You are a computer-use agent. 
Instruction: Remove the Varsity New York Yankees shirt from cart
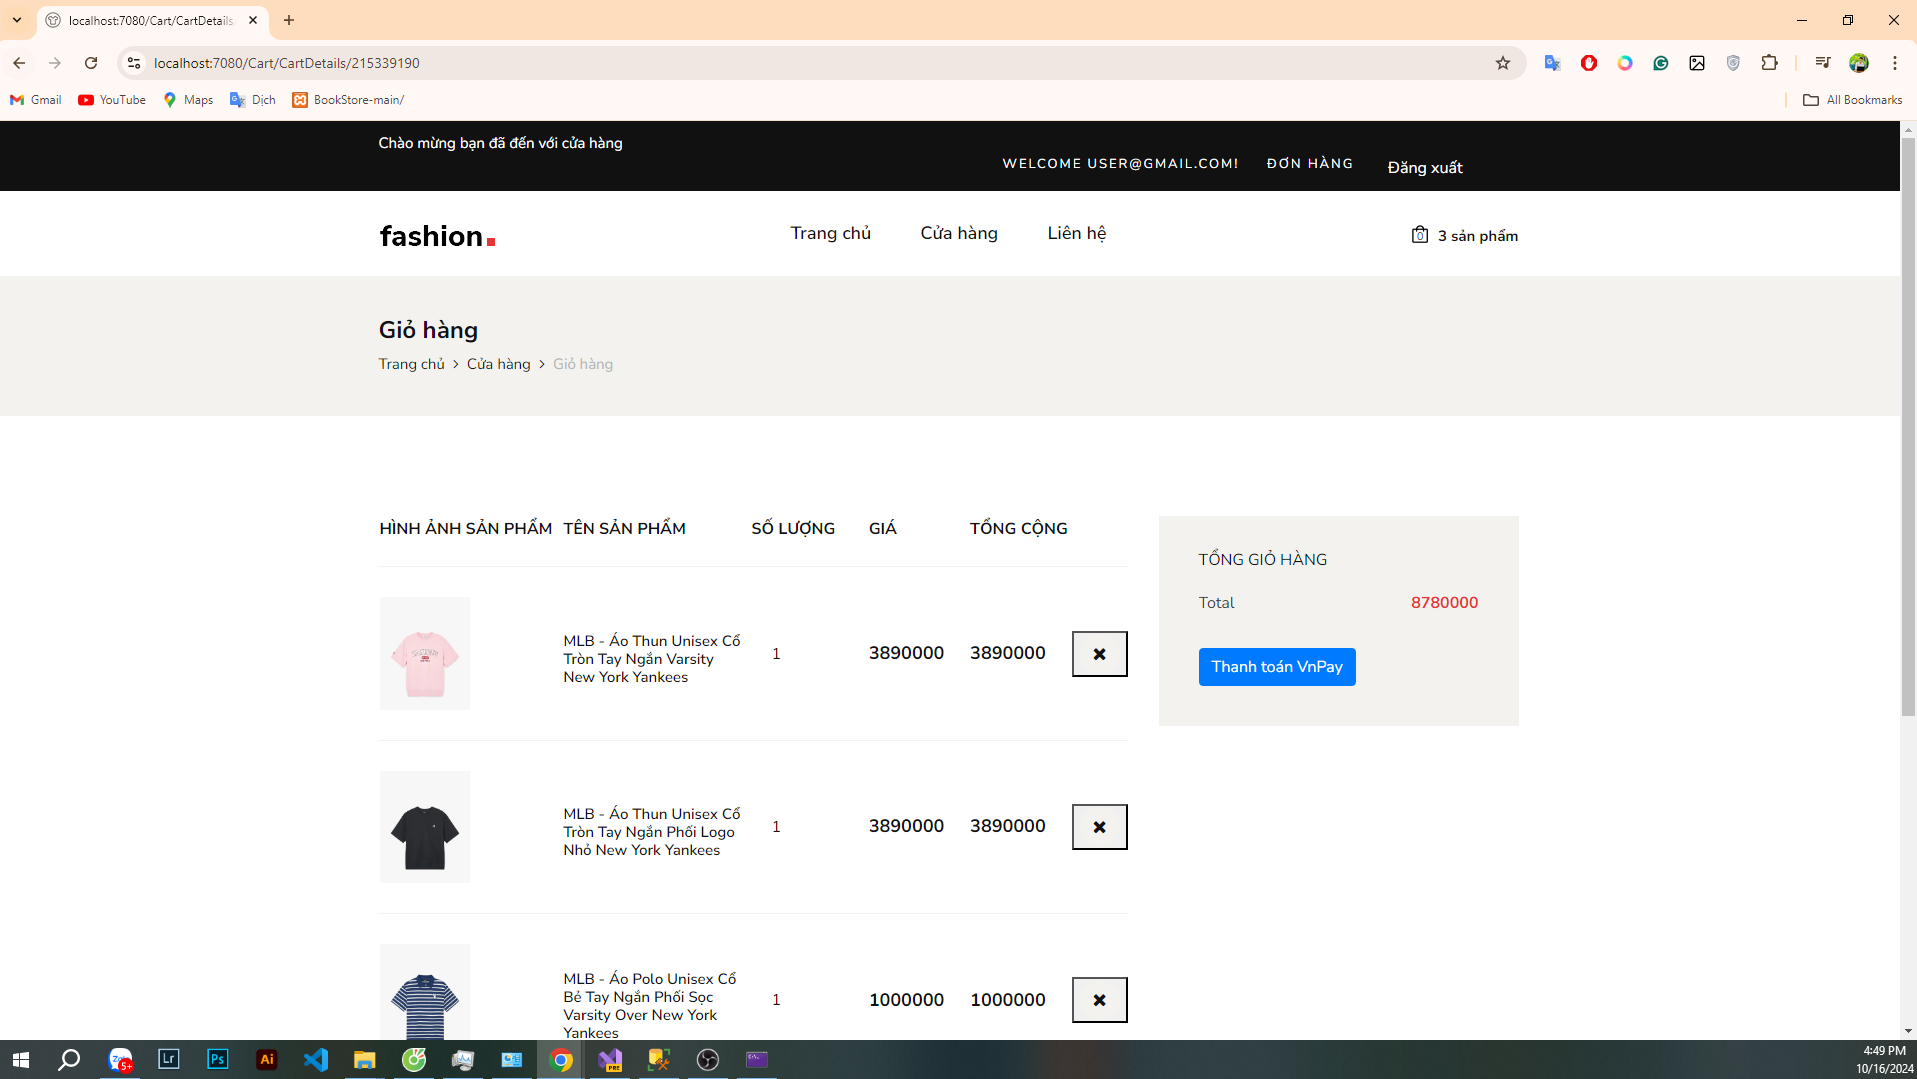tap(1099, 654)
